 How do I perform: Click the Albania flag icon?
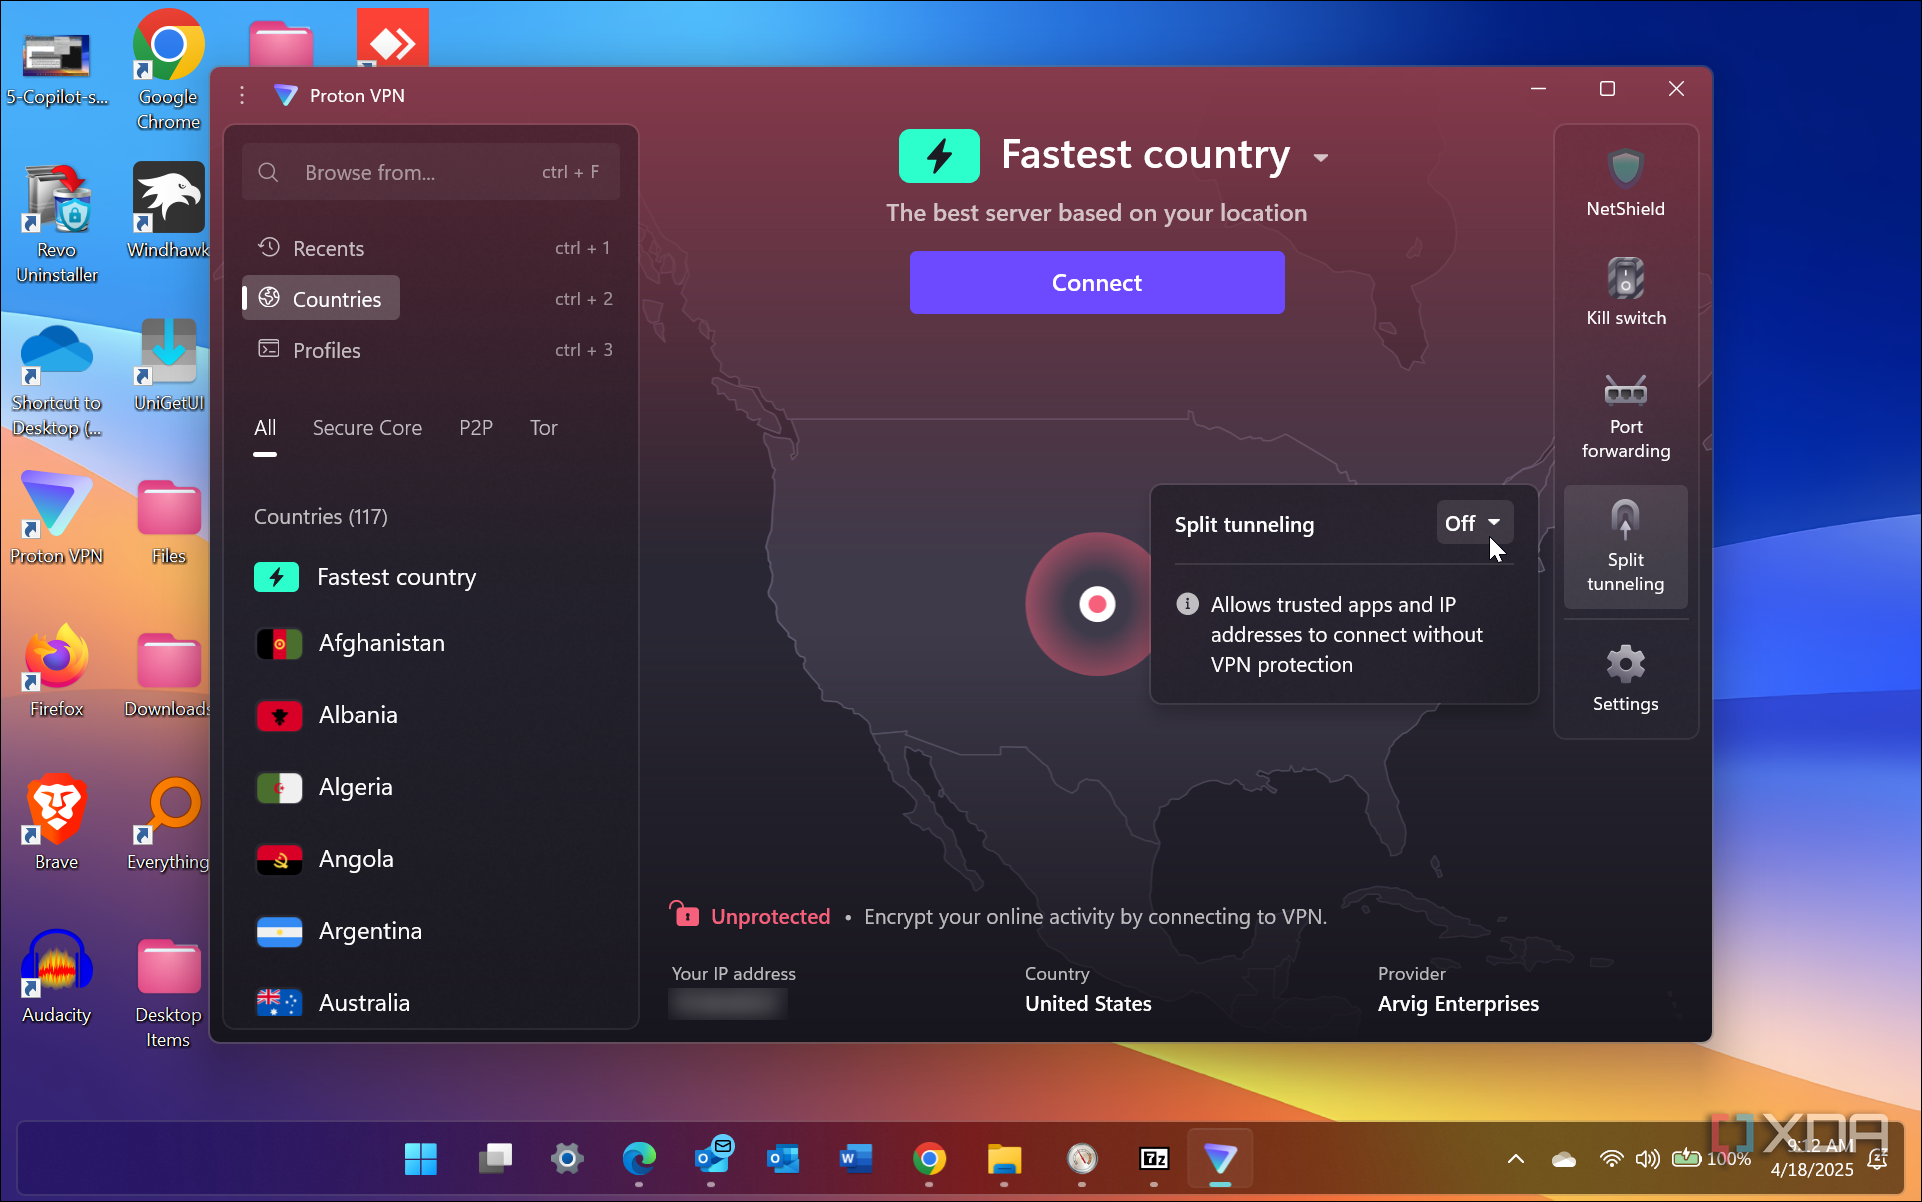coord(279,716)
